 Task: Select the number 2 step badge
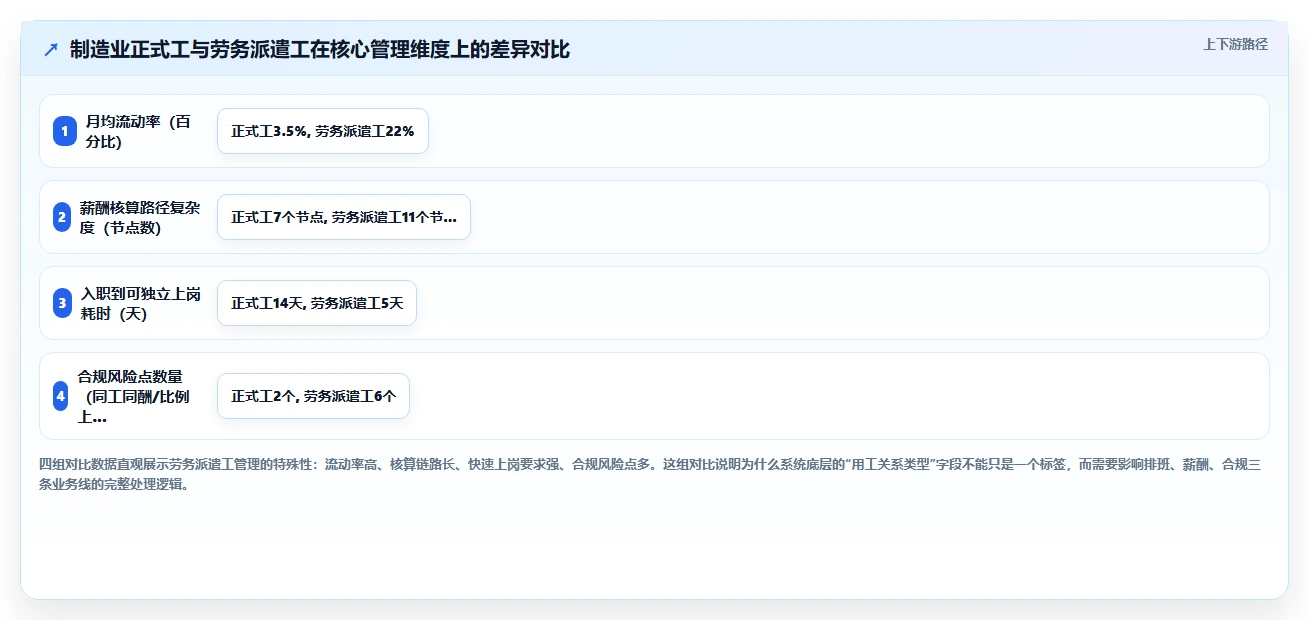point(62,217)
